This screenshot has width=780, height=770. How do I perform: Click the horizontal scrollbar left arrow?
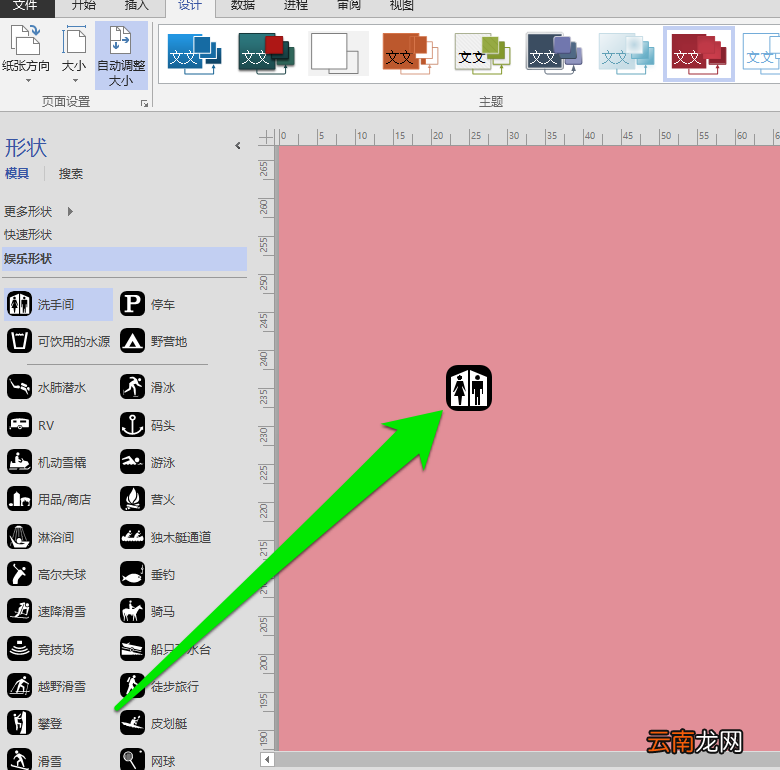click(267, 760)
